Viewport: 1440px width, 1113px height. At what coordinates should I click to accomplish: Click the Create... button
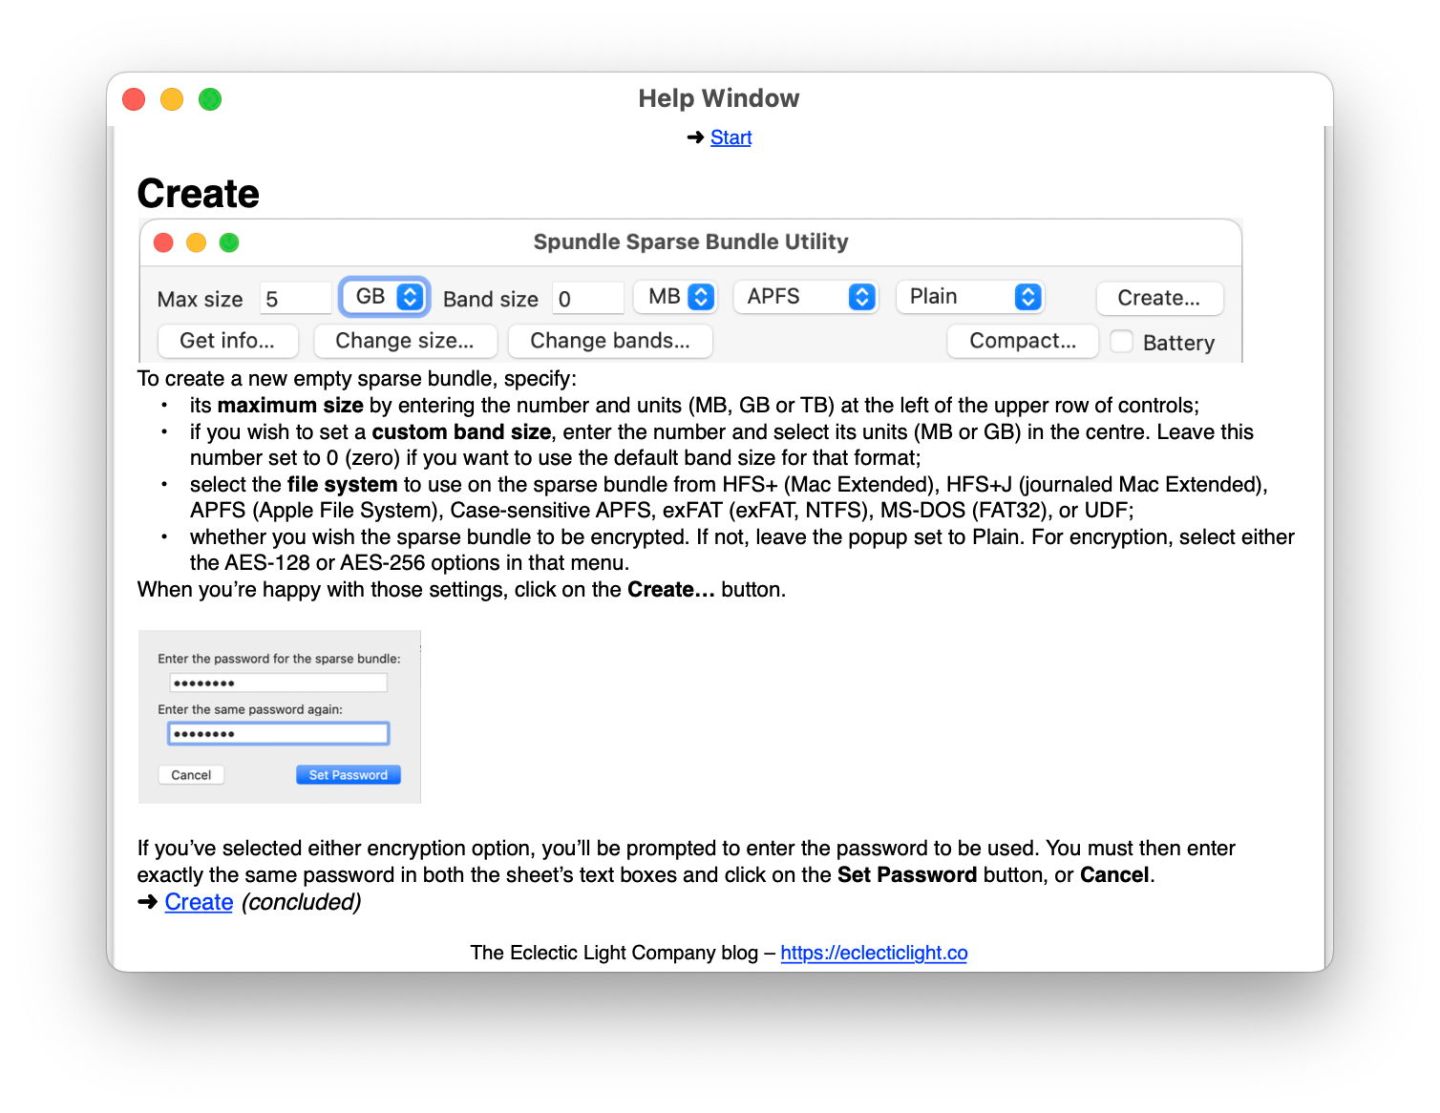[1159, 298]
